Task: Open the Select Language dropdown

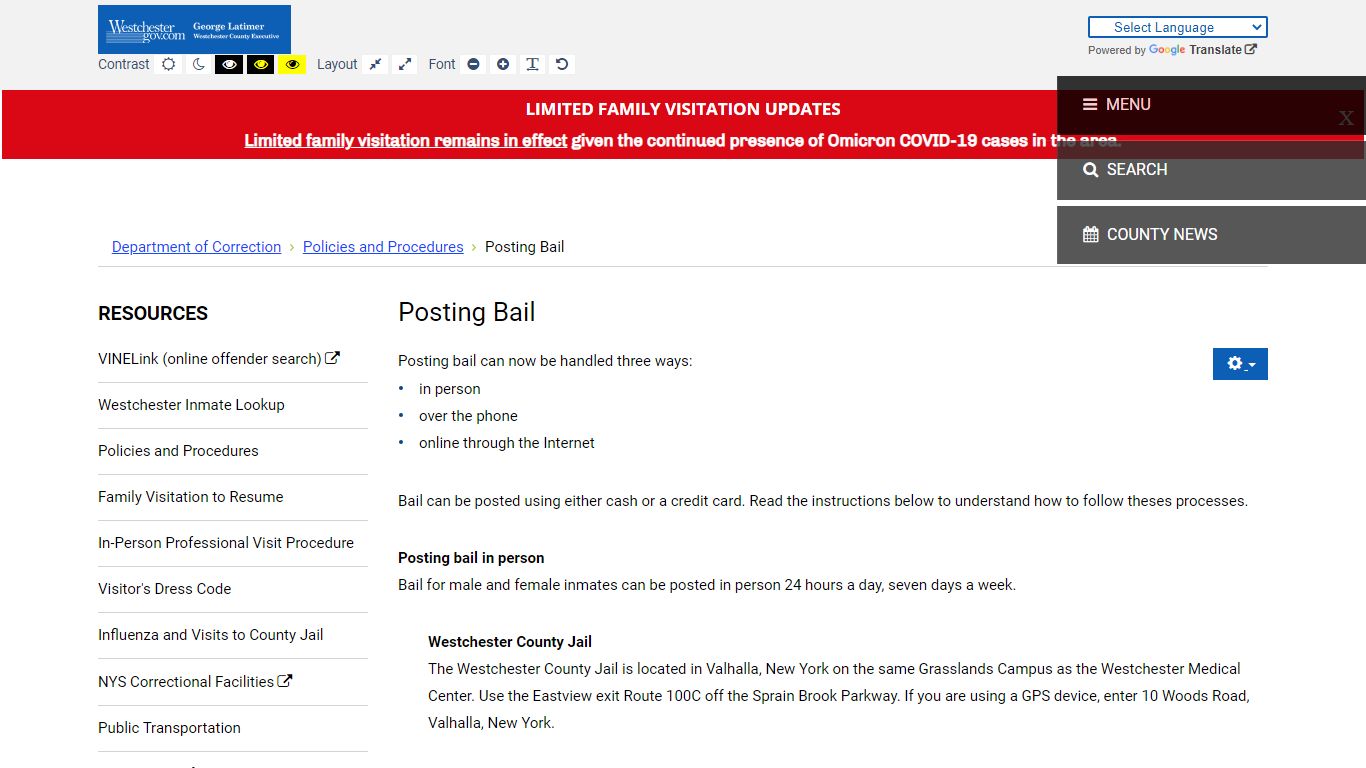Action: 1177,27
